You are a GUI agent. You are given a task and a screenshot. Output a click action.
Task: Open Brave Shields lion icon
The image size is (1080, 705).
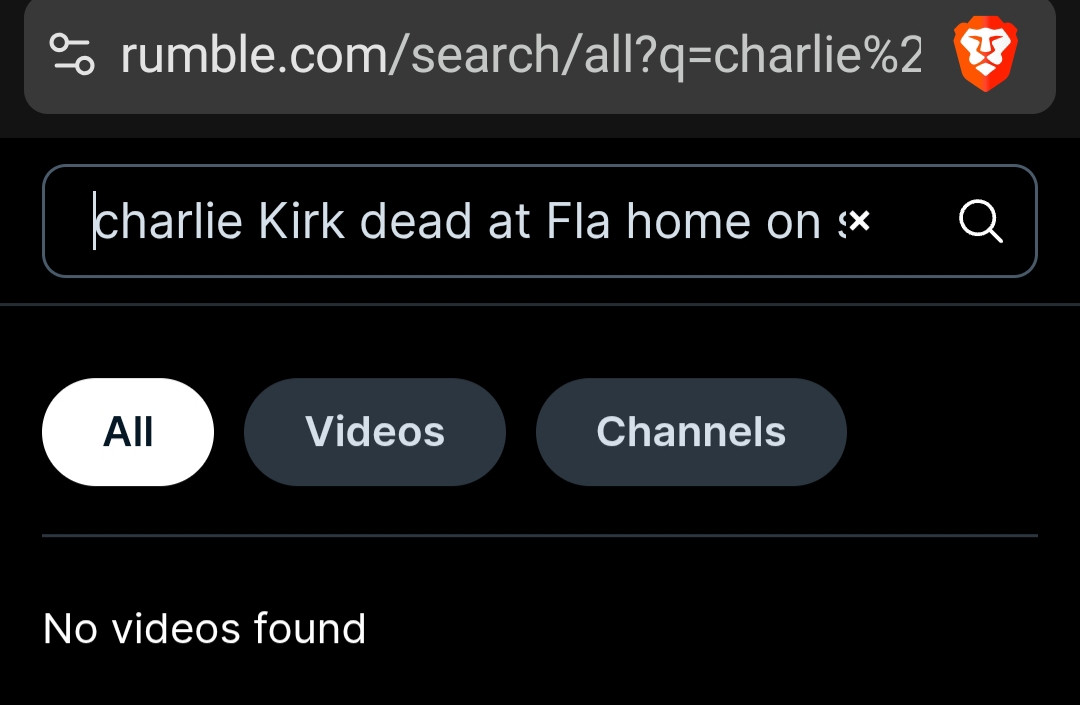986,56
